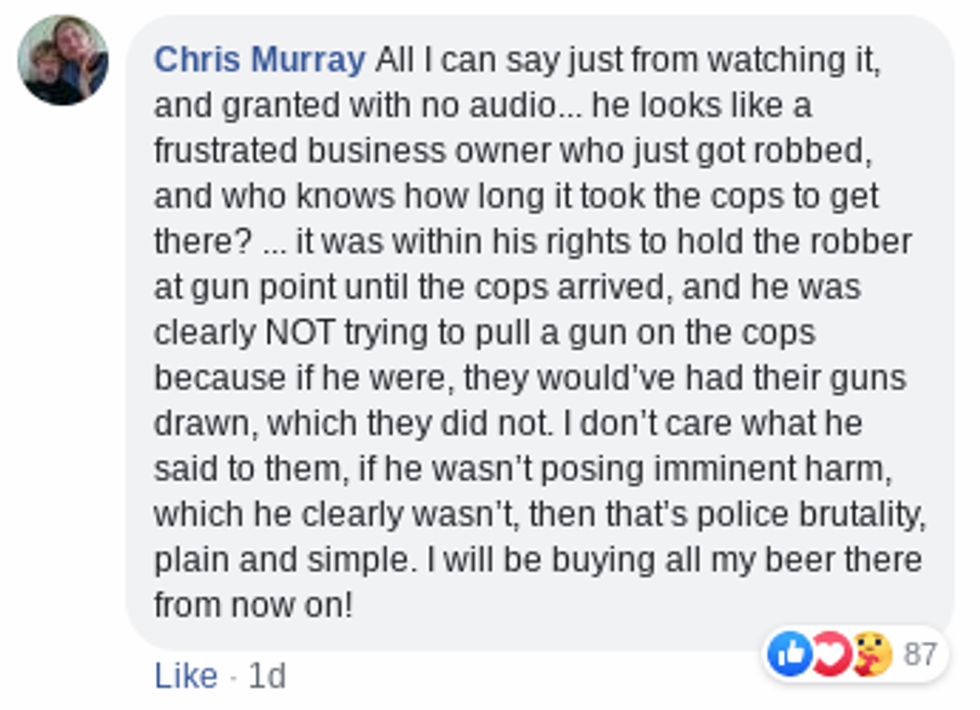Image resolution: width=980 pixels, height=710 pixels.
Task: Open Chris Murray's profile picture
Action: (62, 60)
